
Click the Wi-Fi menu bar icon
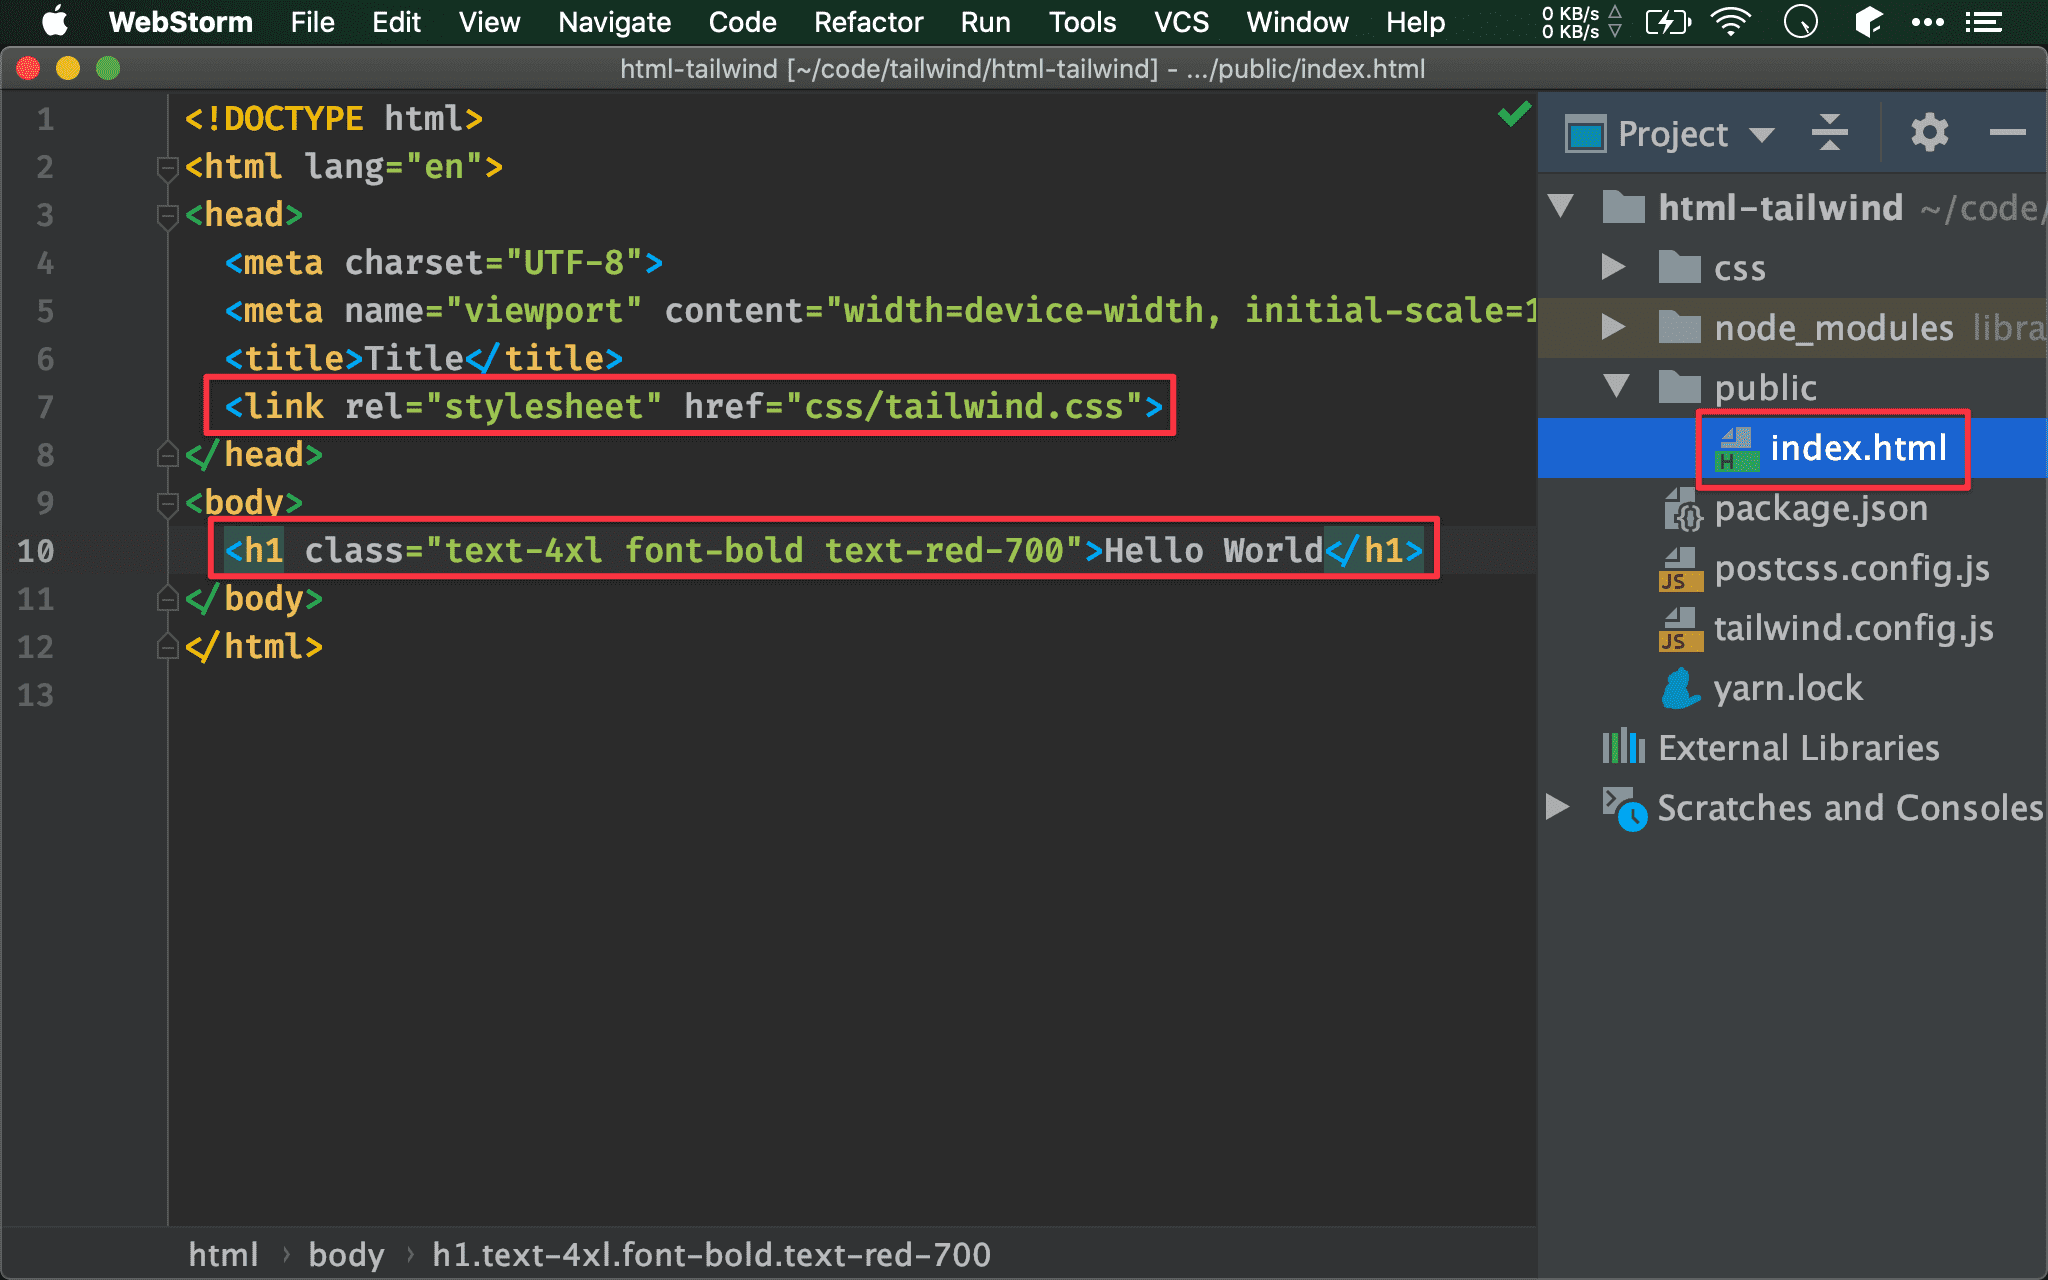1731,21
